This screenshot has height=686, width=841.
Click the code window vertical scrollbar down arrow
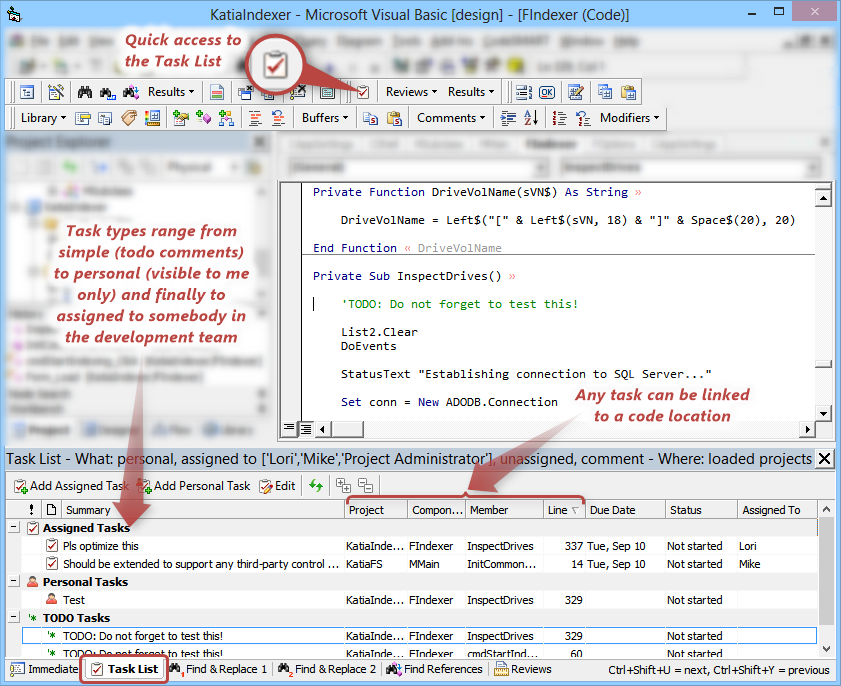click(823, 413)
